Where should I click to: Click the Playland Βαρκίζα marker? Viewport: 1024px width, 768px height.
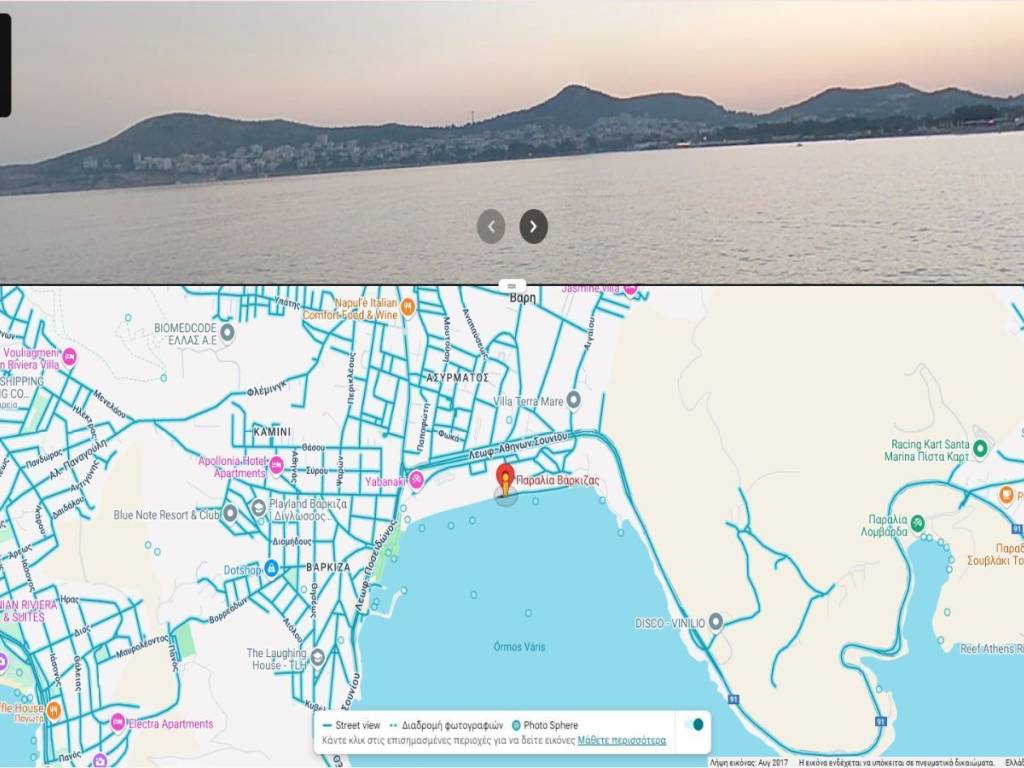(x=258, y=506)
